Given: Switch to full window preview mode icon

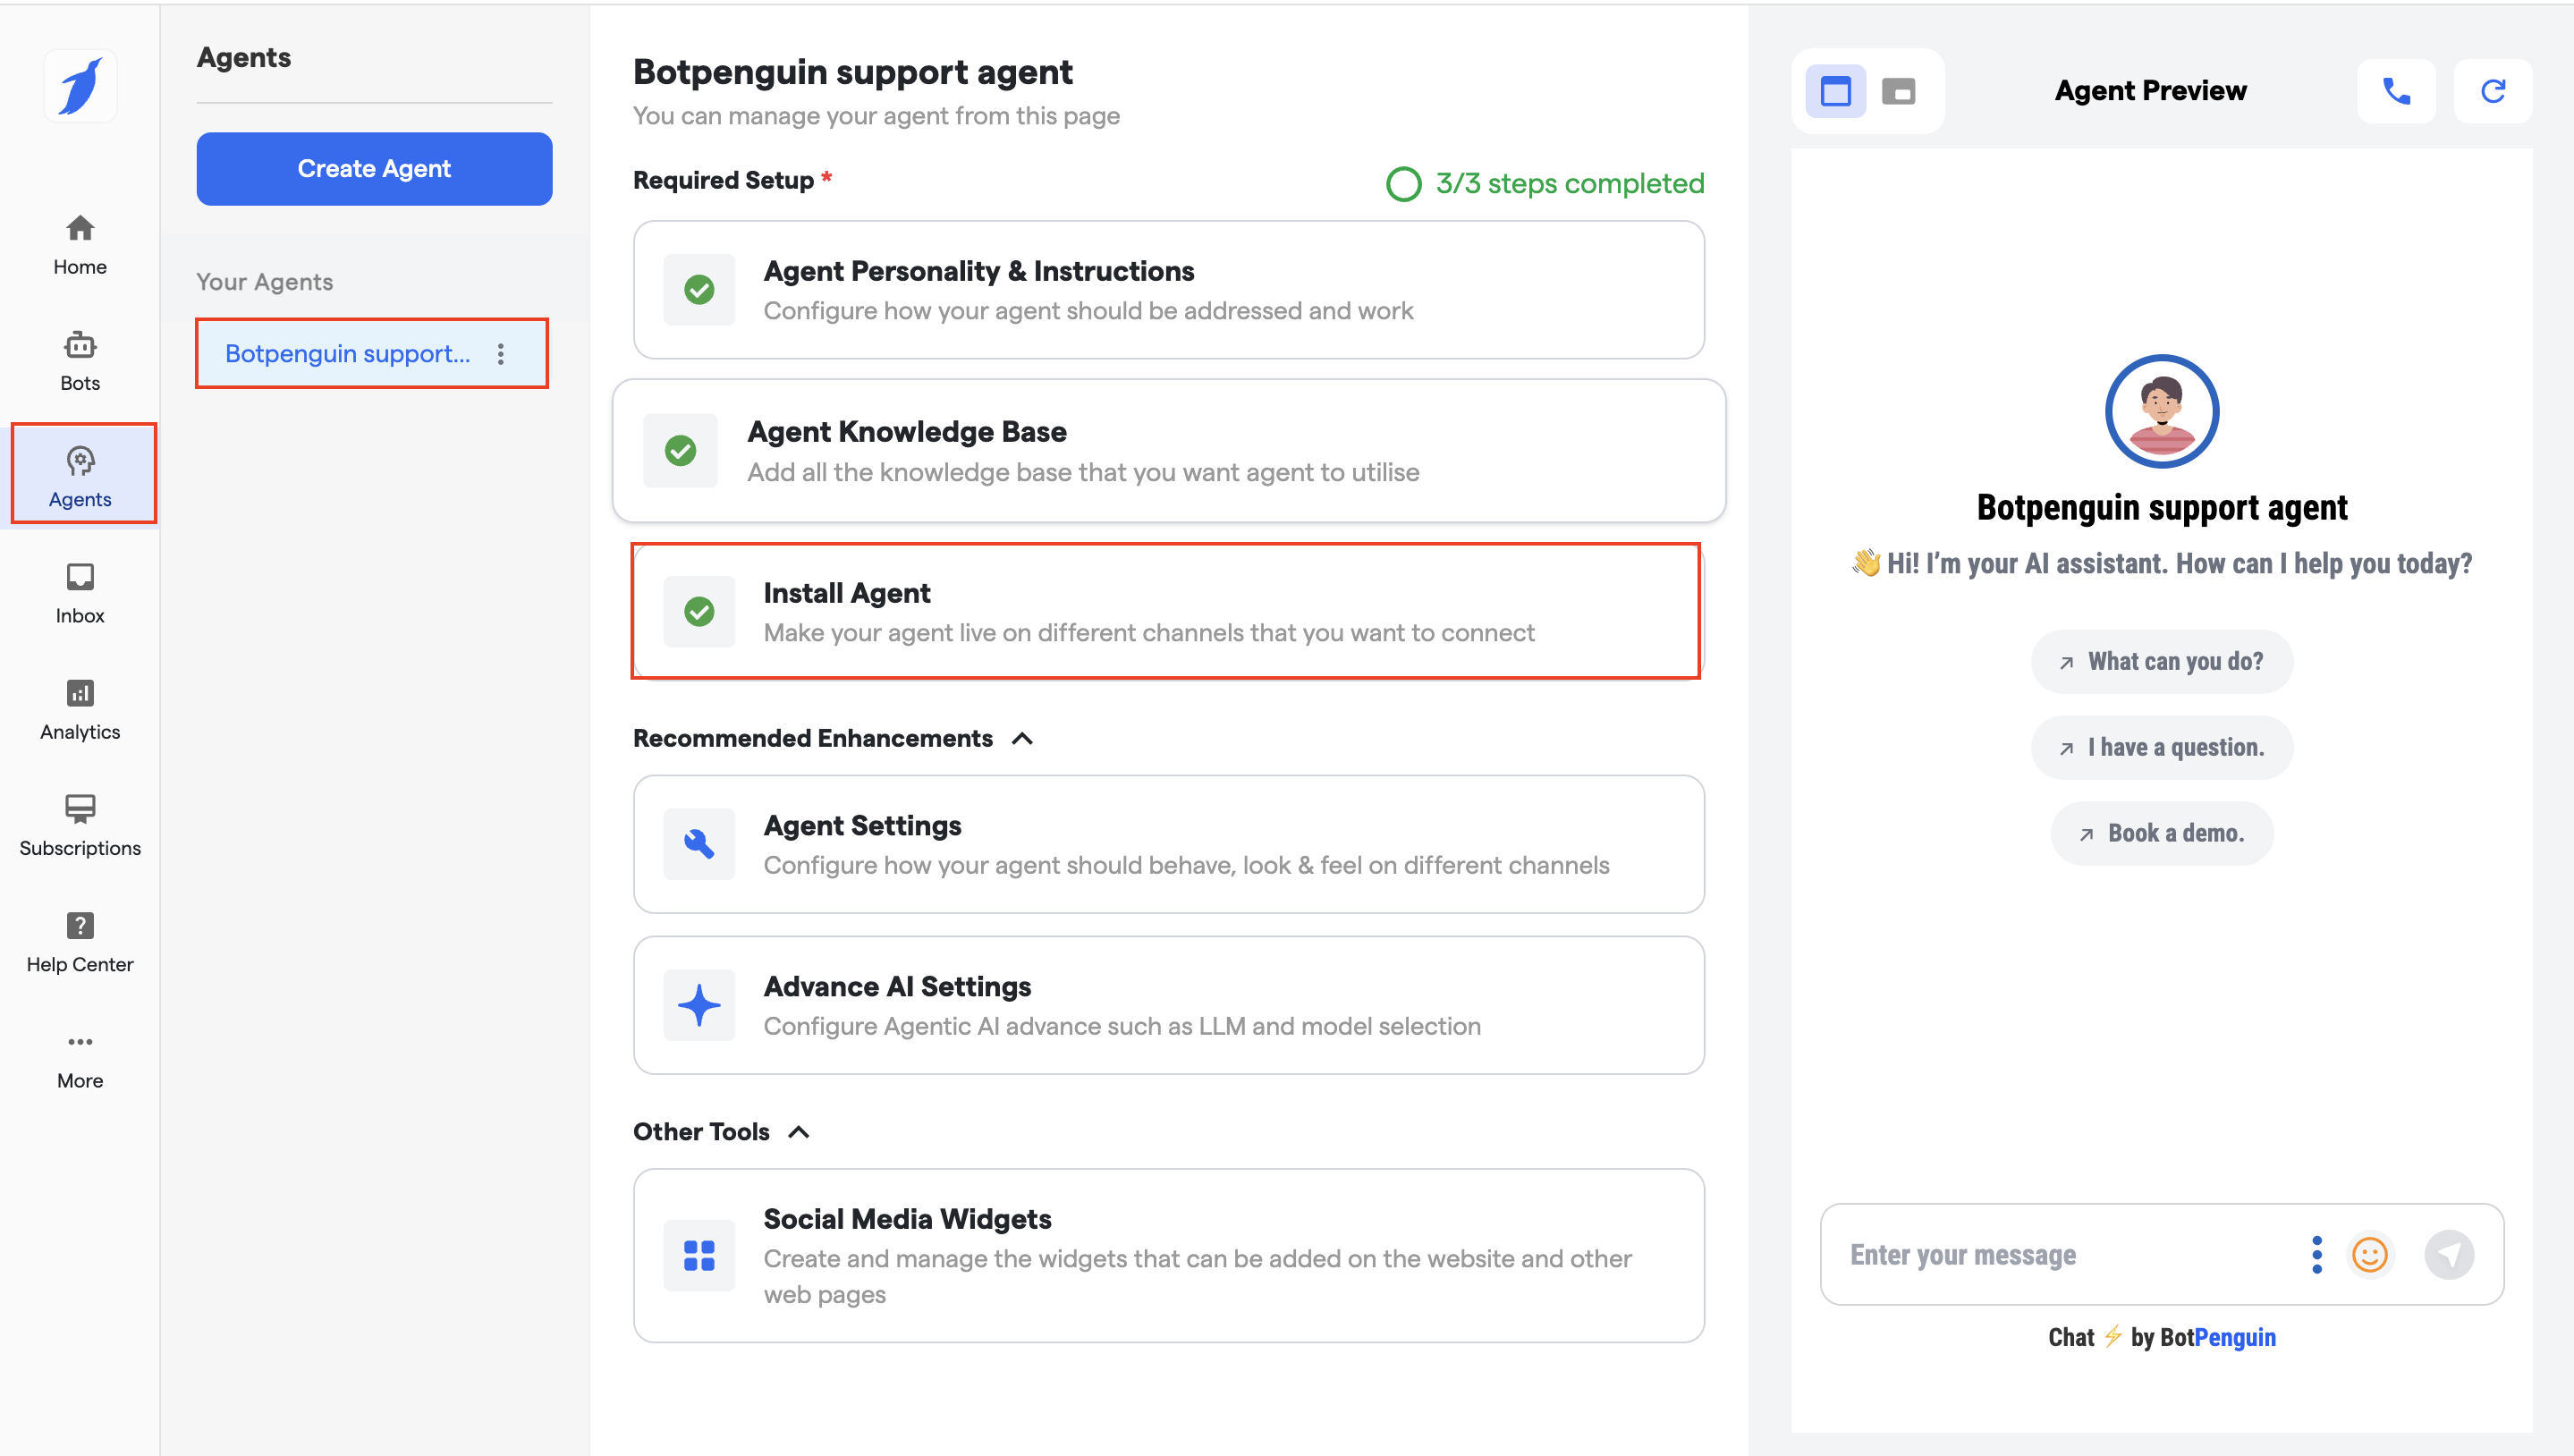Looking at the screenshot, I should click(x=1835, y=91).
